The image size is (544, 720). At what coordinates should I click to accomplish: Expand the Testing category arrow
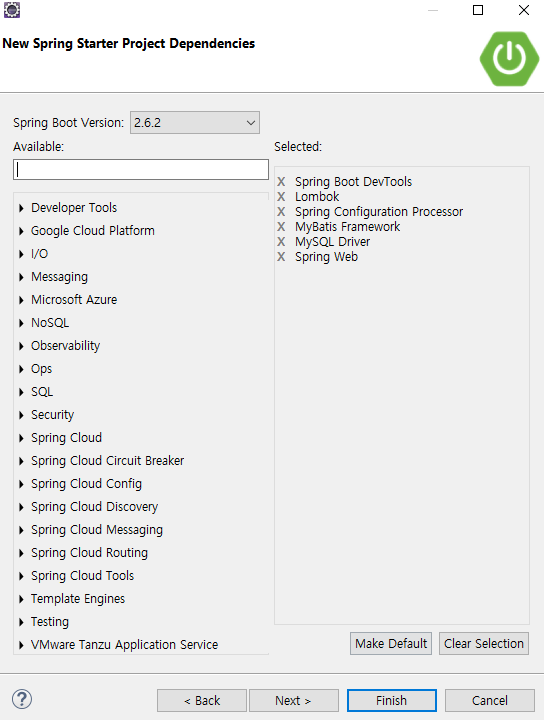(21, 622)
